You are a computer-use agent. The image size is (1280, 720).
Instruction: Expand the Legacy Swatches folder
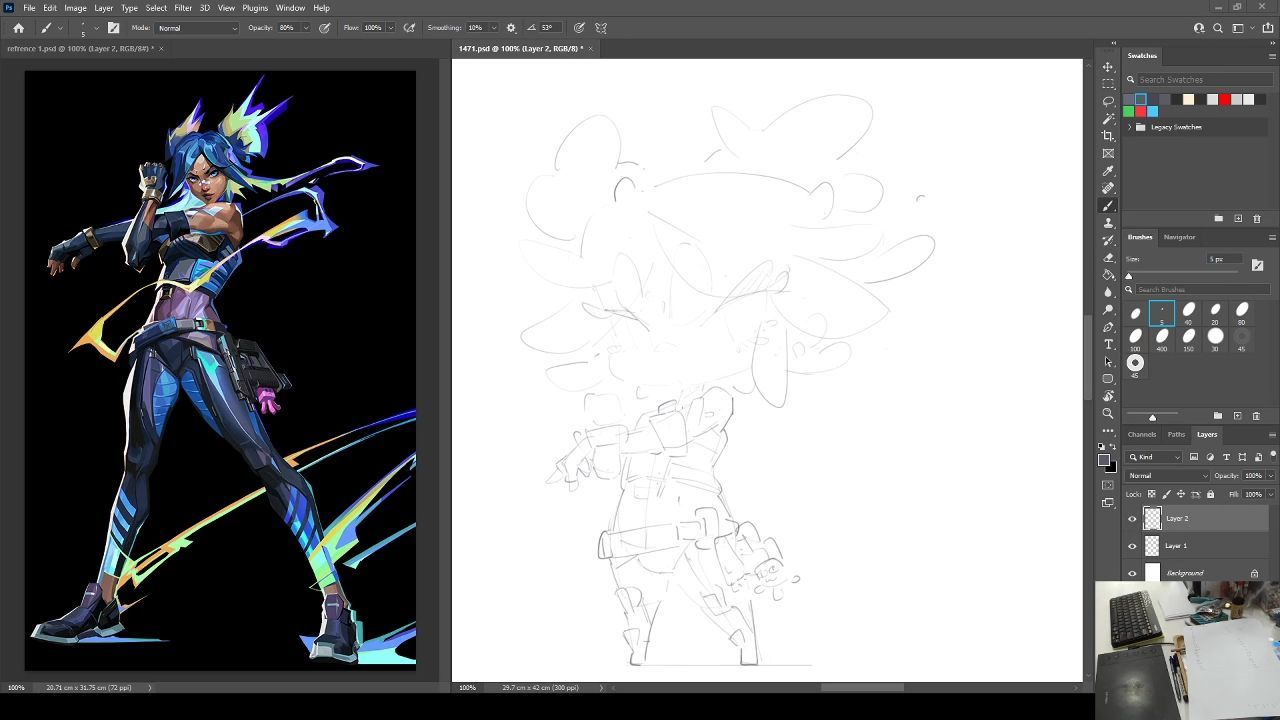[1130, 127]
